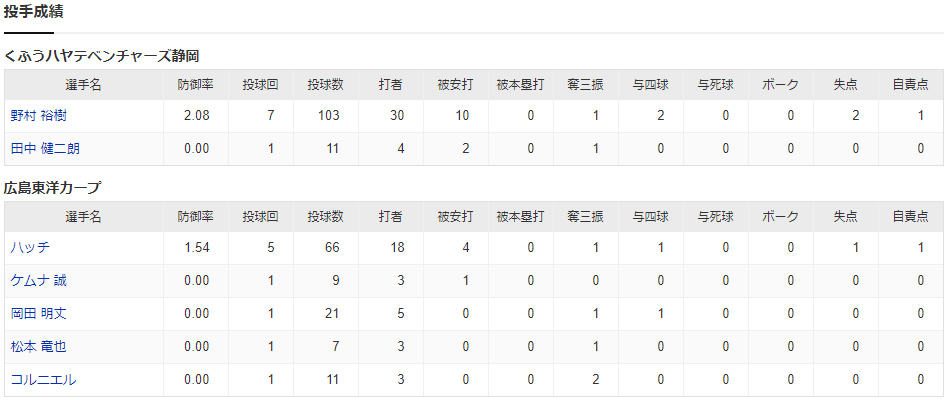Click the くふうハヤテベンチャーズ静岡 team heading
The width and height of the screenshot is (947, 400).
pos(101,56)
